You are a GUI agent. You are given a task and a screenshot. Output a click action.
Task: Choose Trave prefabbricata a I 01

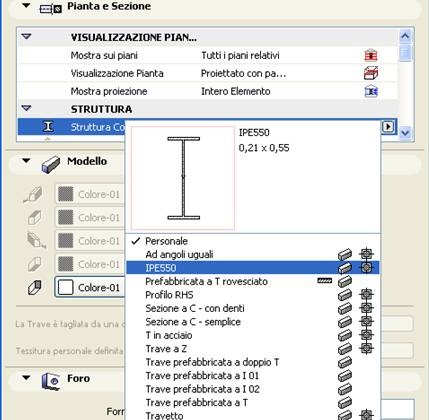(x=202, y=376)
